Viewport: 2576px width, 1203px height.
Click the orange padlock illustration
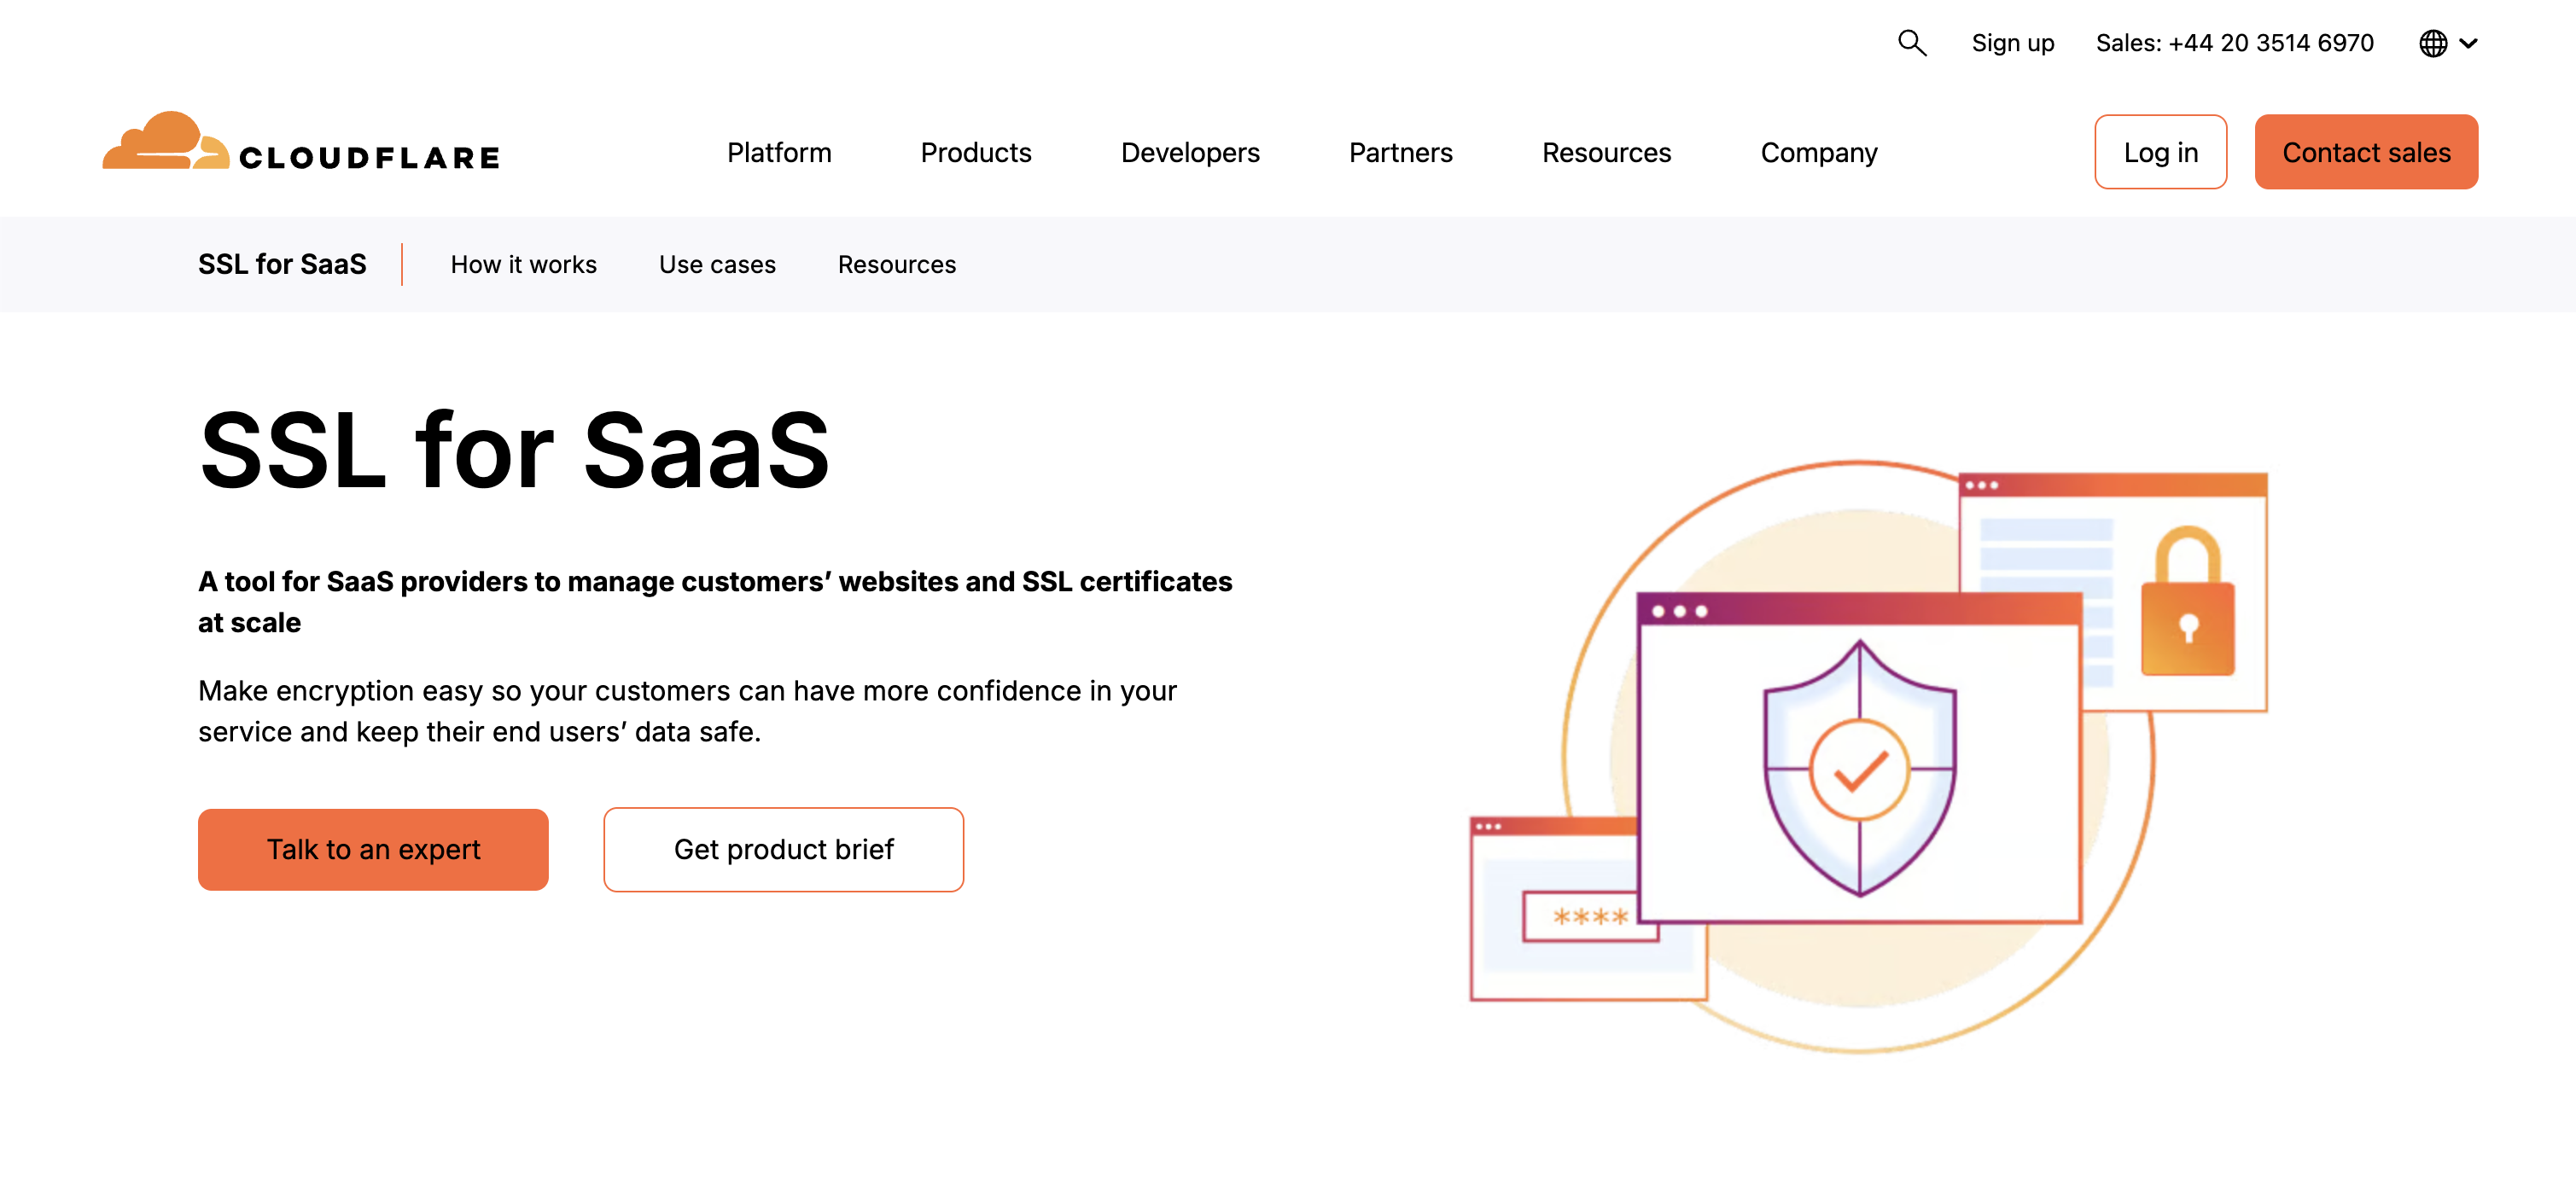[x=2187, y=601]
